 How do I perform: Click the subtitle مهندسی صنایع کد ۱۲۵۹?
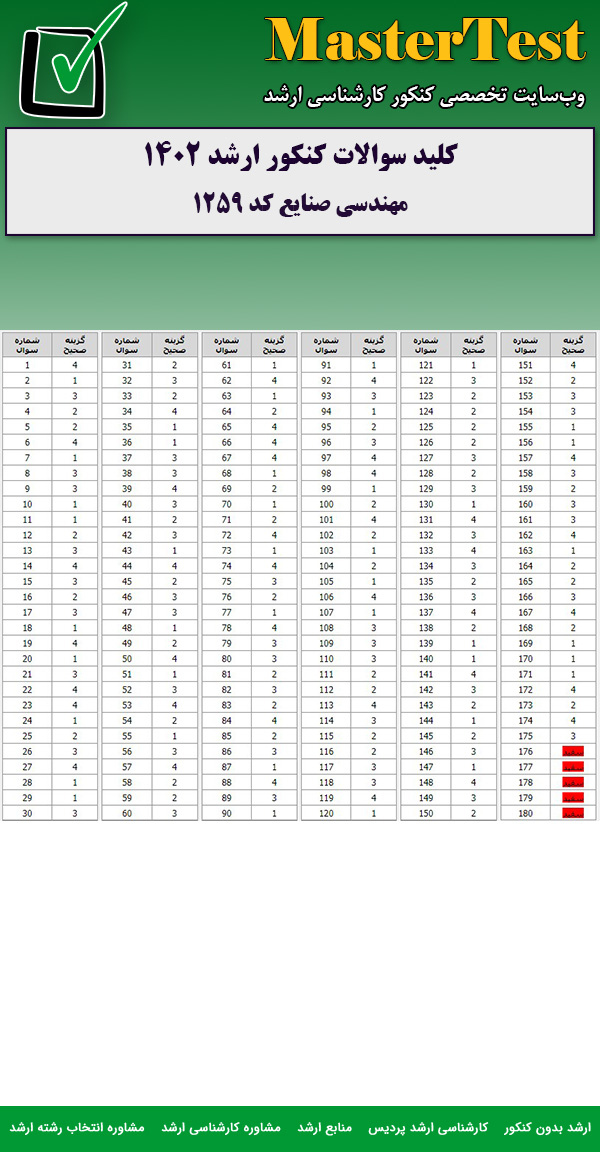[x=301, y=204]
